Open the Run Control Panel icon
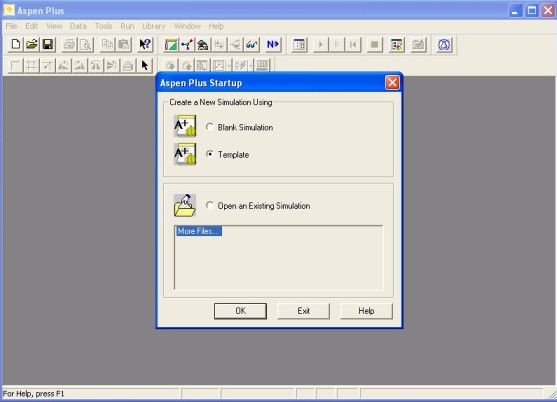The image size is (557, 402). point(299,45)
